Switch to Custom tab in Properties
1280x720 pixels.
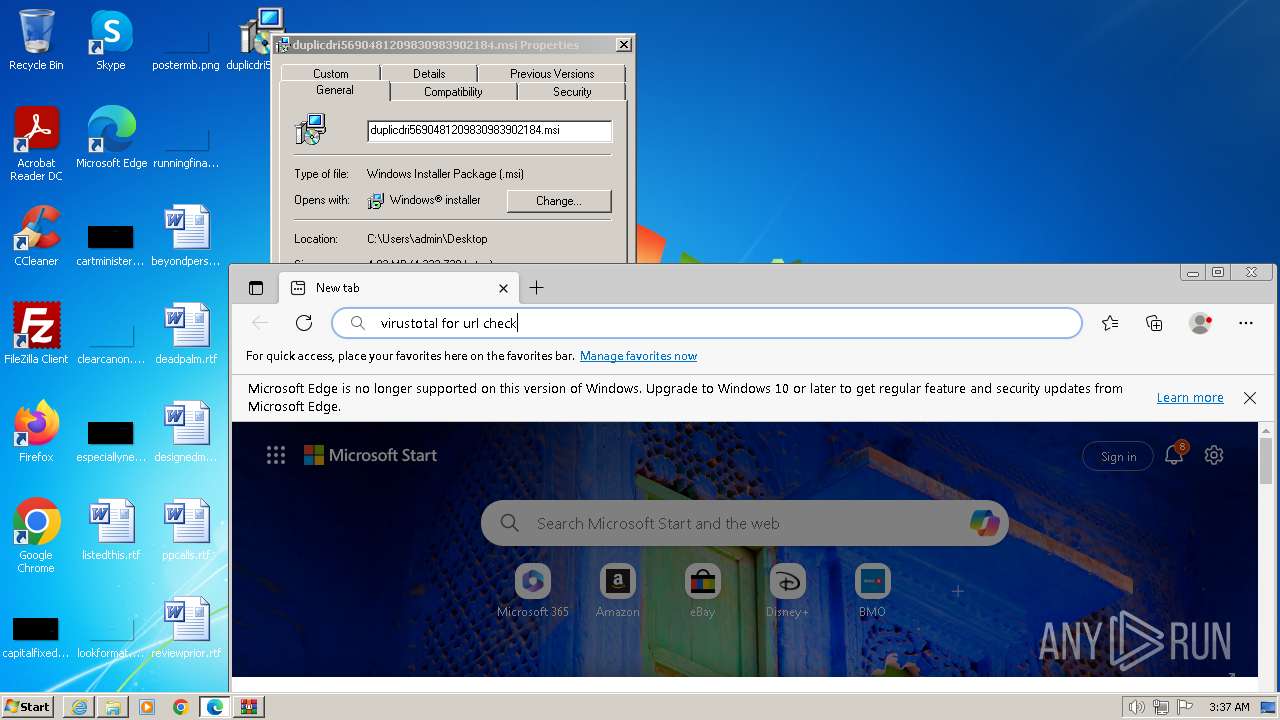click(330, 73)
